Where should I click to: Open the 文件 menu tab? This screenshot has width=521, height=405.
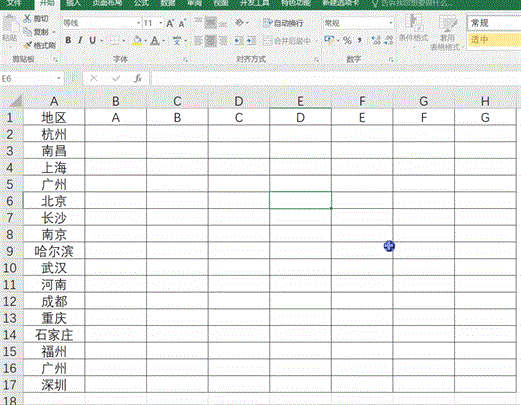click(x=14, y=3)
